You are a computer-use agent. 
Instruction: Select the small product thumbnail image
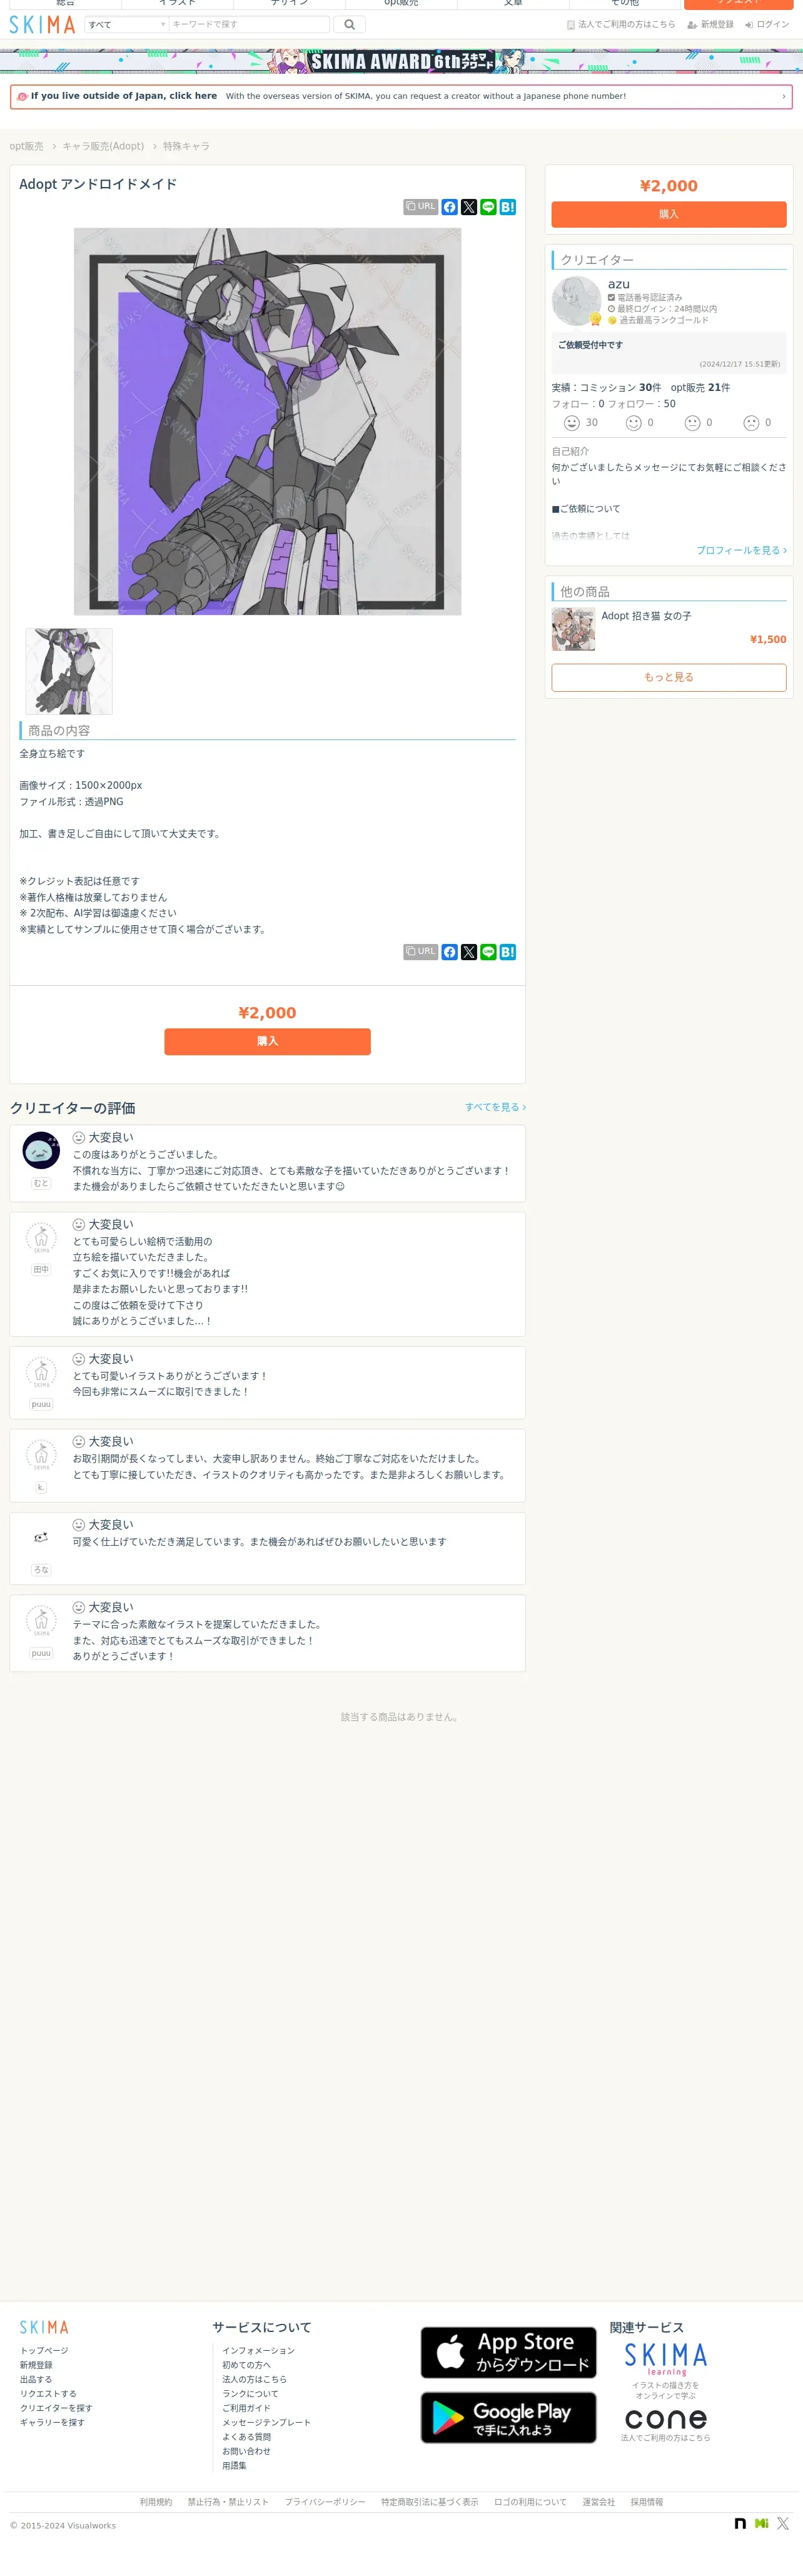69,671
